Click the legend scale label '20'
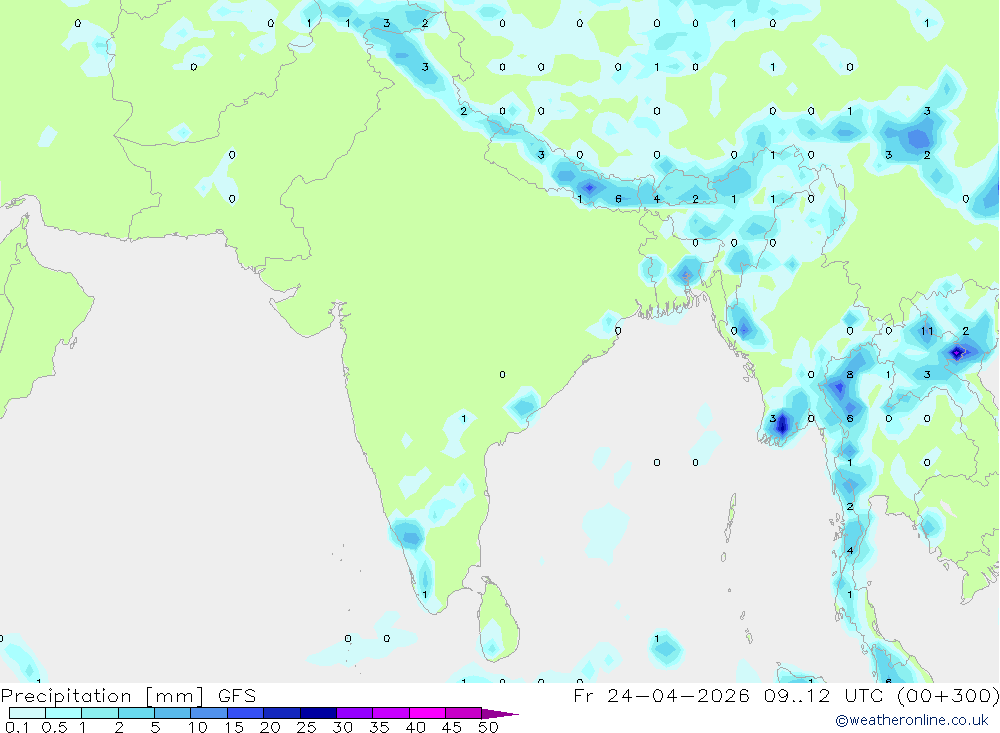 (270, 727)
